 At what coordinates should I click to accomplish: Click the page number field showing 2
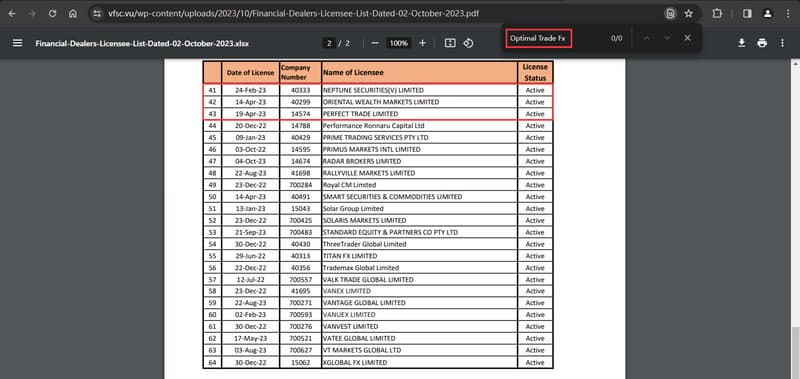coord(329,43)
